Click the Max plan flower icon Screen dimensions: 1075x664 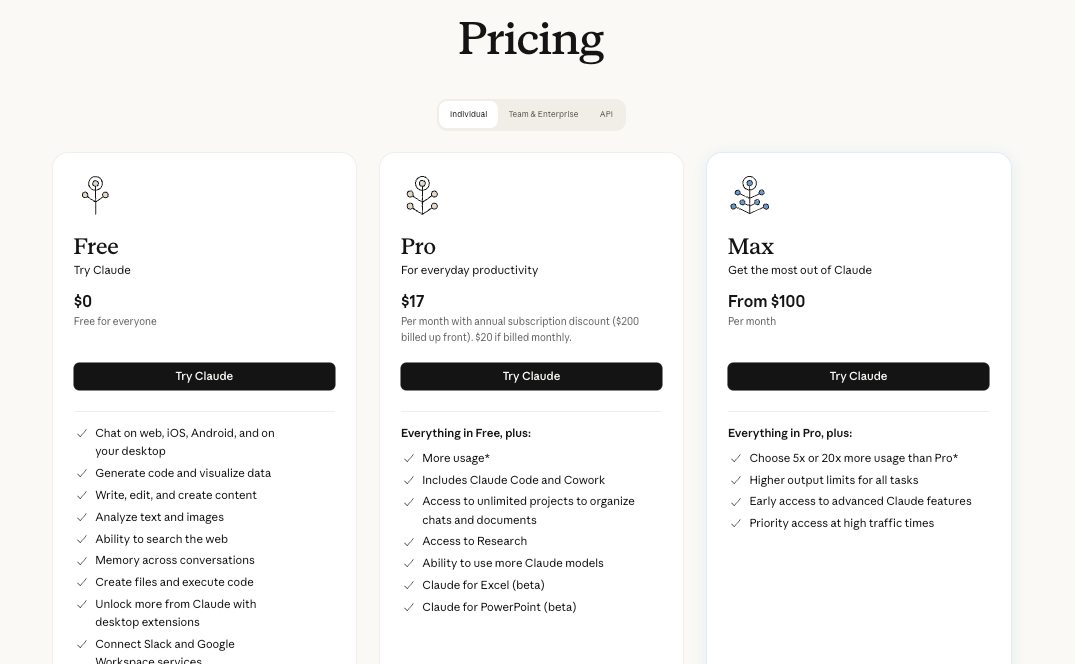[x=749, y=195]
